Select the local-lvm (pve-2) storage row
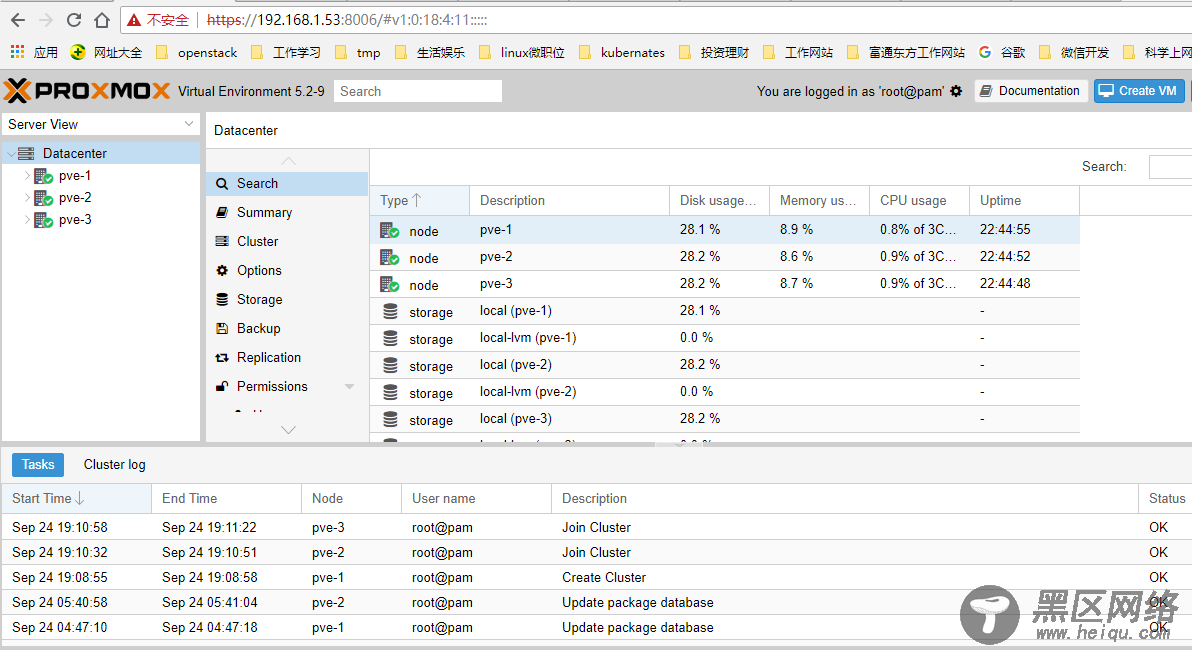This screenshot has height=650, width=1192. (724, 392)
